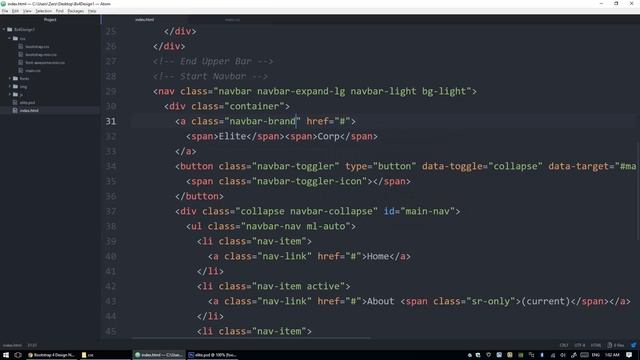Click id="main-nav" attribute on line 37

click(x=419, y=211)
